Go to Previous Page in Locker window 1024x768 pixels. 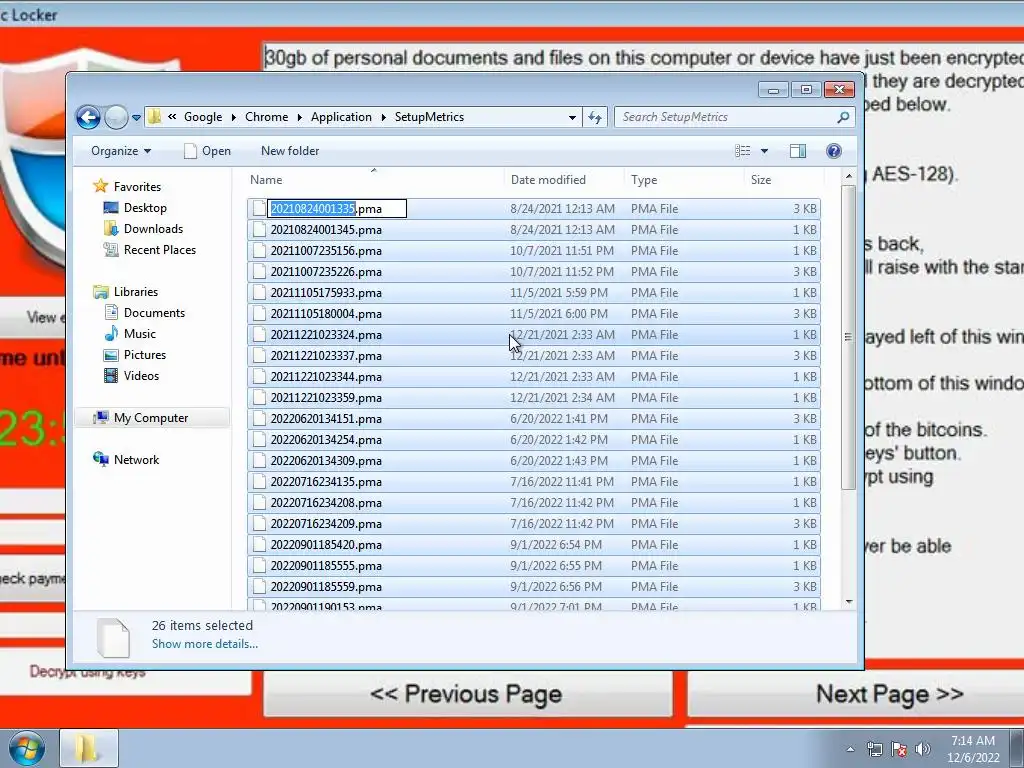click(468, 694)
